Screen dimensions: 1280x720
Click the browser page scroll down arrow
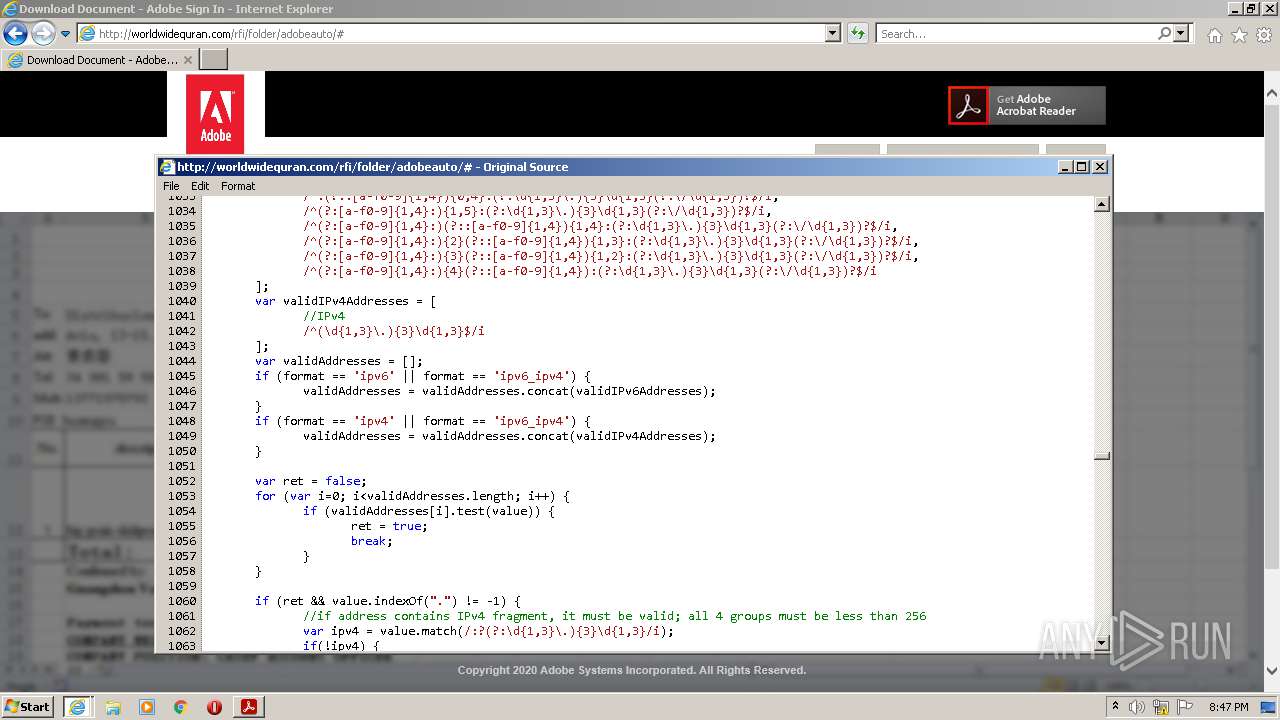click(x=1272, y=672)
